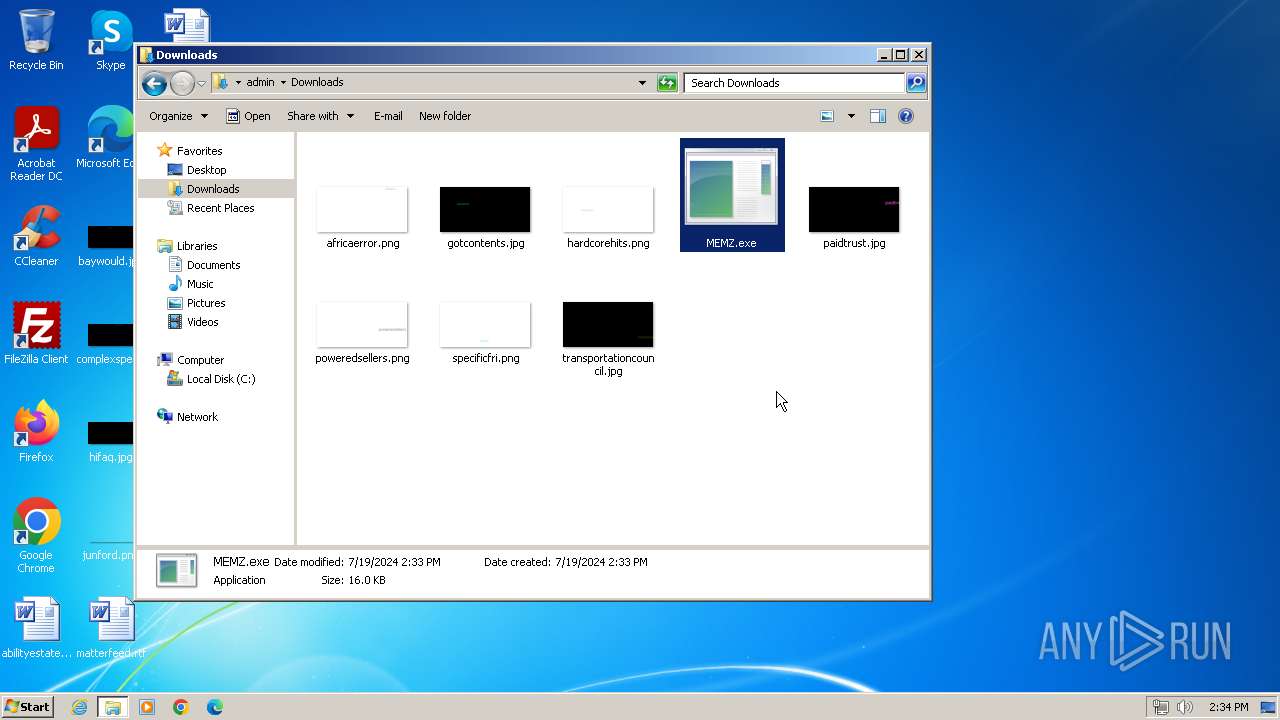Select Libraries in the navigation pane

(x=187, y=246)
